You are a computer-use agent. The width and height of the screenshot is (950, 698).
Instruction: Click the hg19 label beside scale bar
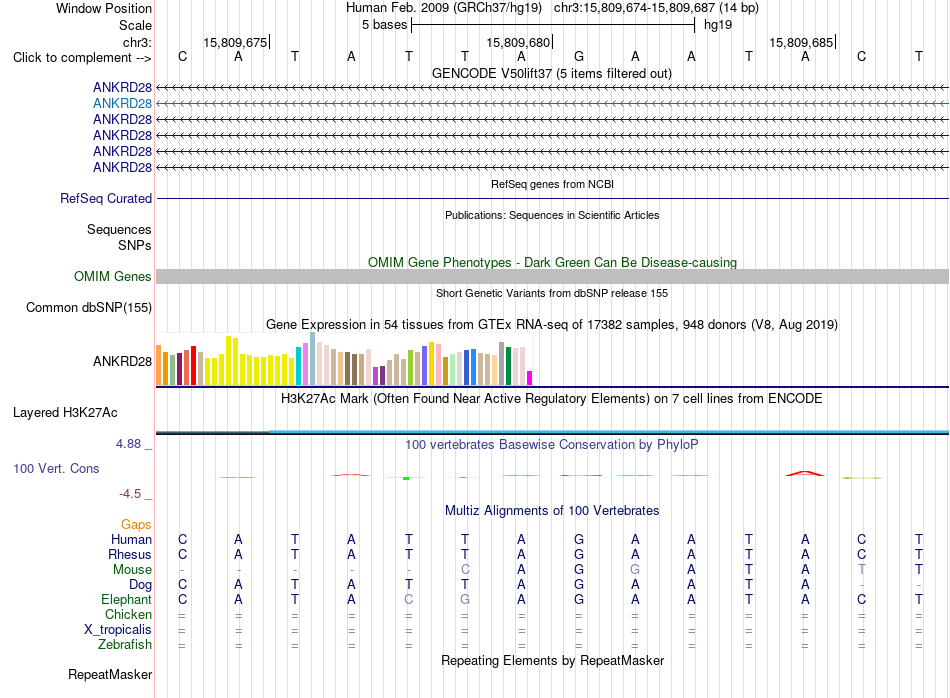pyautogui.click(x=718, y=25)
